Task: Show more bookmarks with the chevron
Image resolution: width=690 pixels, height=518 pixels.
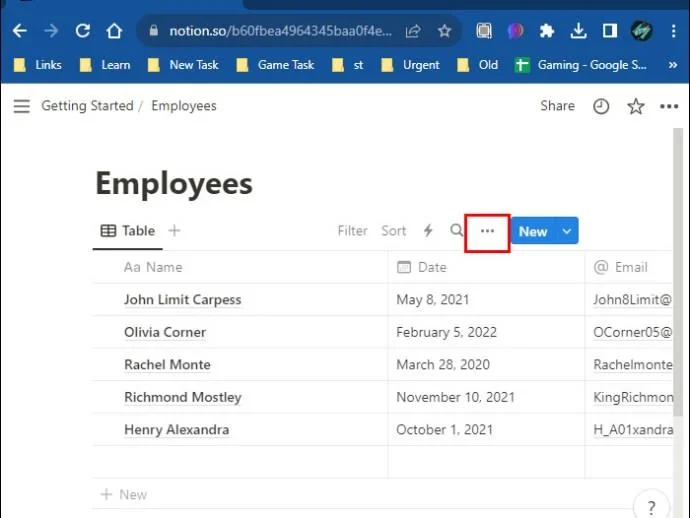Action: pyautogui.click(x=672, y=65)
